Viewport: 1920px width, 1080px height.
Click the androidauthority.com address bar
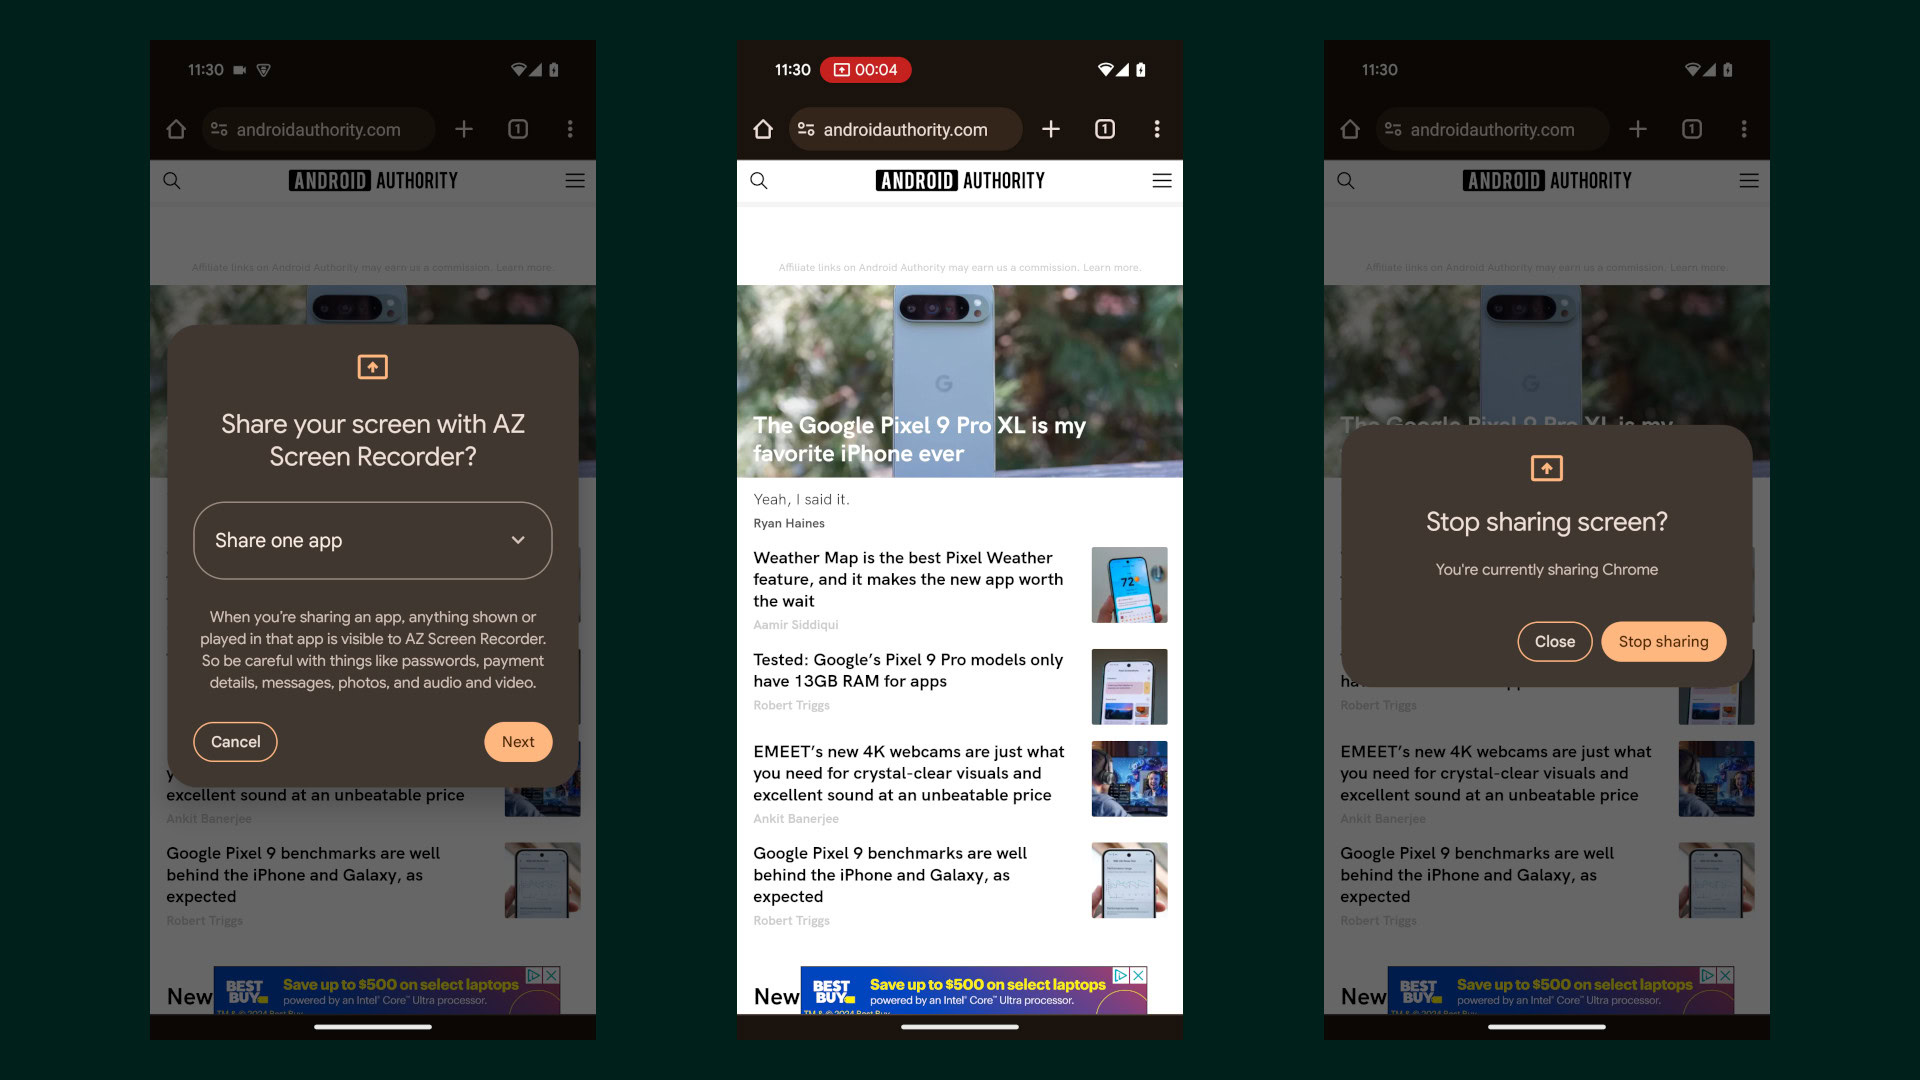[906, 128]
